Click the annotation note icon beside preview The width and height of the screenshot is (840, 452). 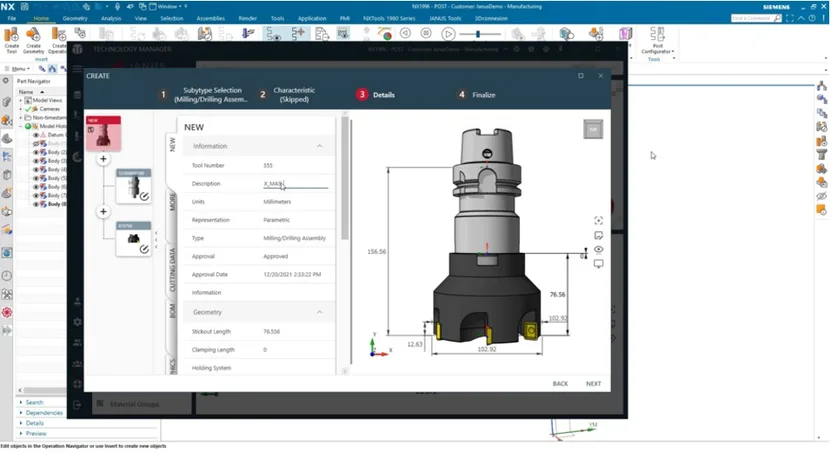pyautogui.click(x=598, y=235)
